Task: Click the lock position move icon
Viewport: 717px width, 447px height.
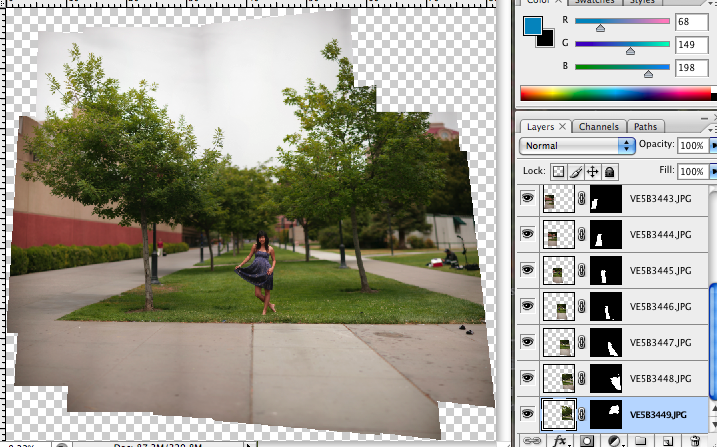Action: pos(592,171)
